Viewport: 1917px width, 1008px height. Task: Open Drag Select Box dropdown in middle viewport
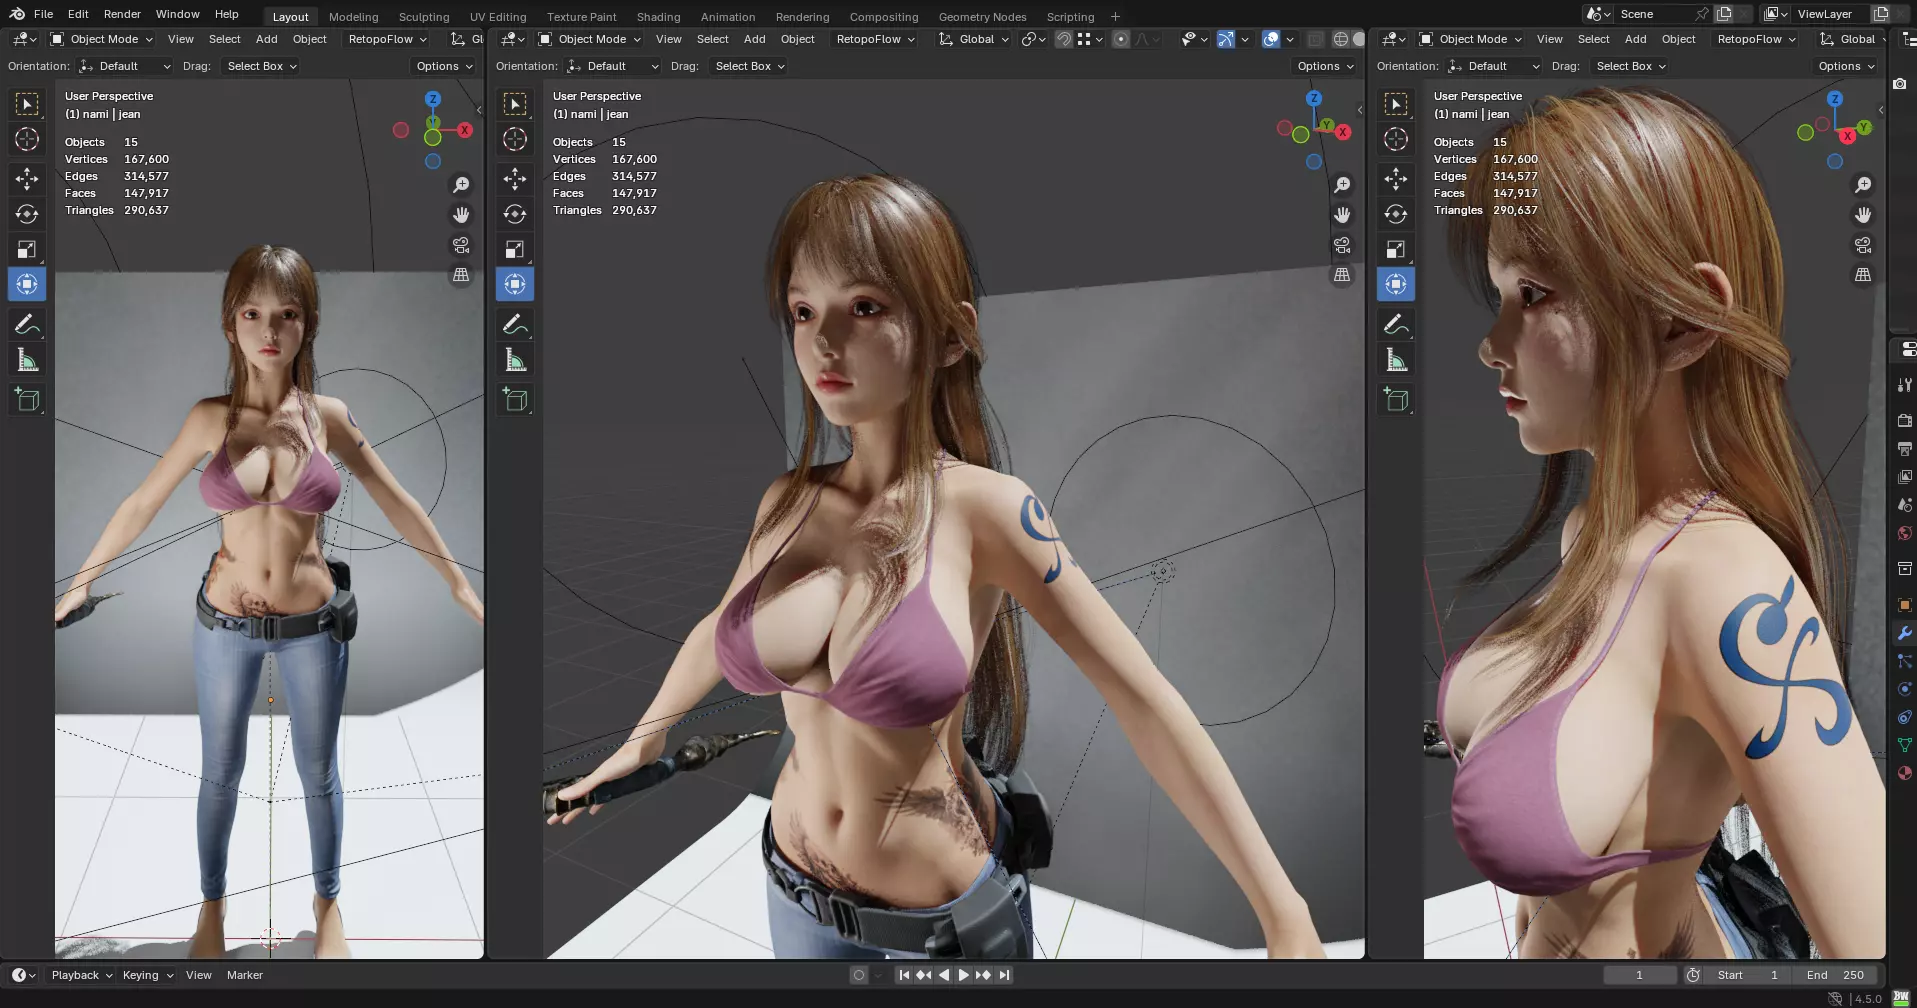[x=750, y=66]
